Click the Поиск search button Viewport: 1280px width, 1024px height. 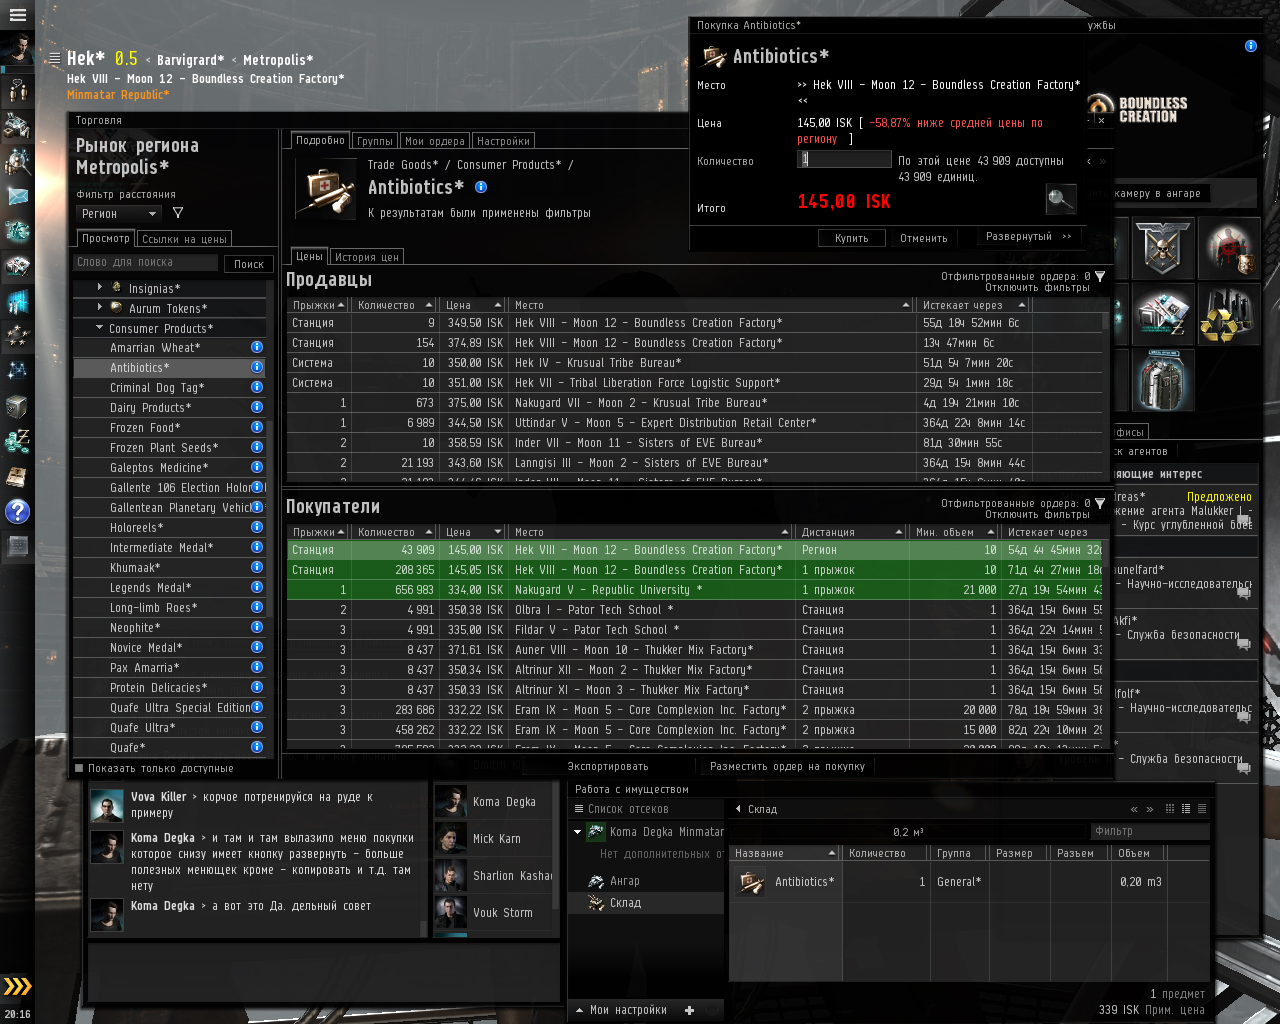click(x=249, y=264)
